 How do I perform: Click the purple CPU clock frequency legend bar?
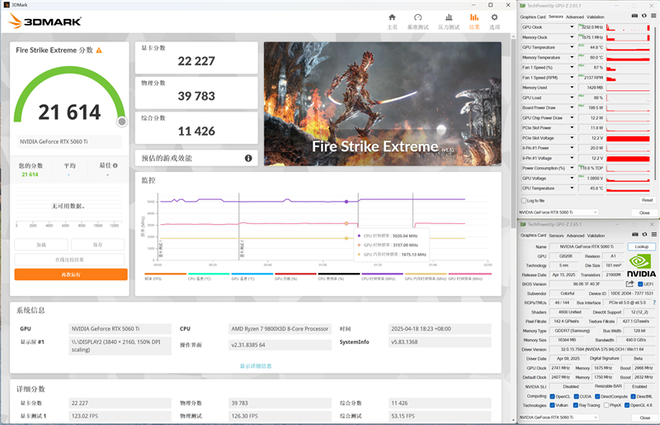pos(383,274)
